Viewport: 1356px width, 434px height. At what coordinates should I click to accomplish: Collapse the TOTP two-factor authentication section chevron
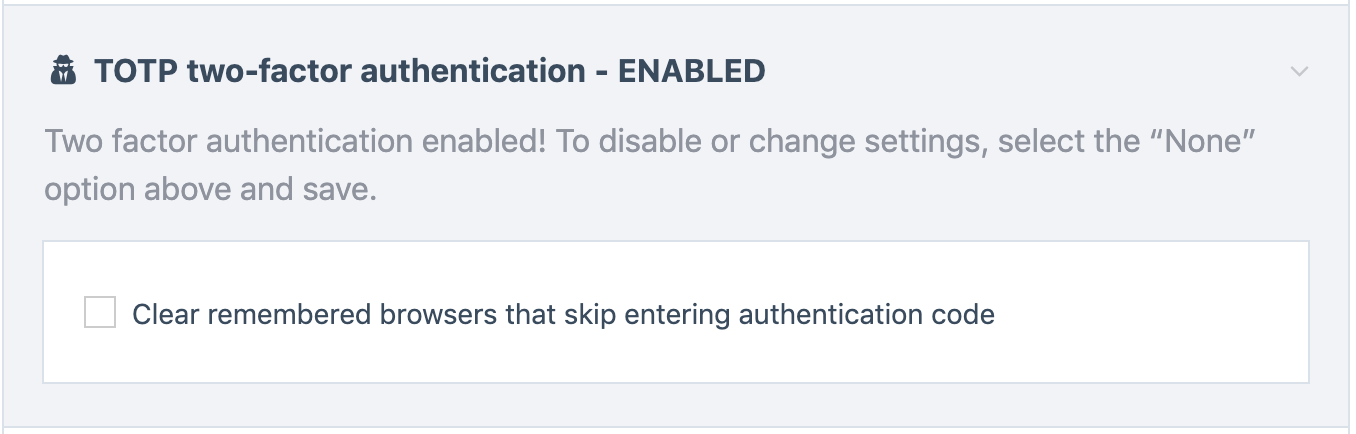[1299, 72]
